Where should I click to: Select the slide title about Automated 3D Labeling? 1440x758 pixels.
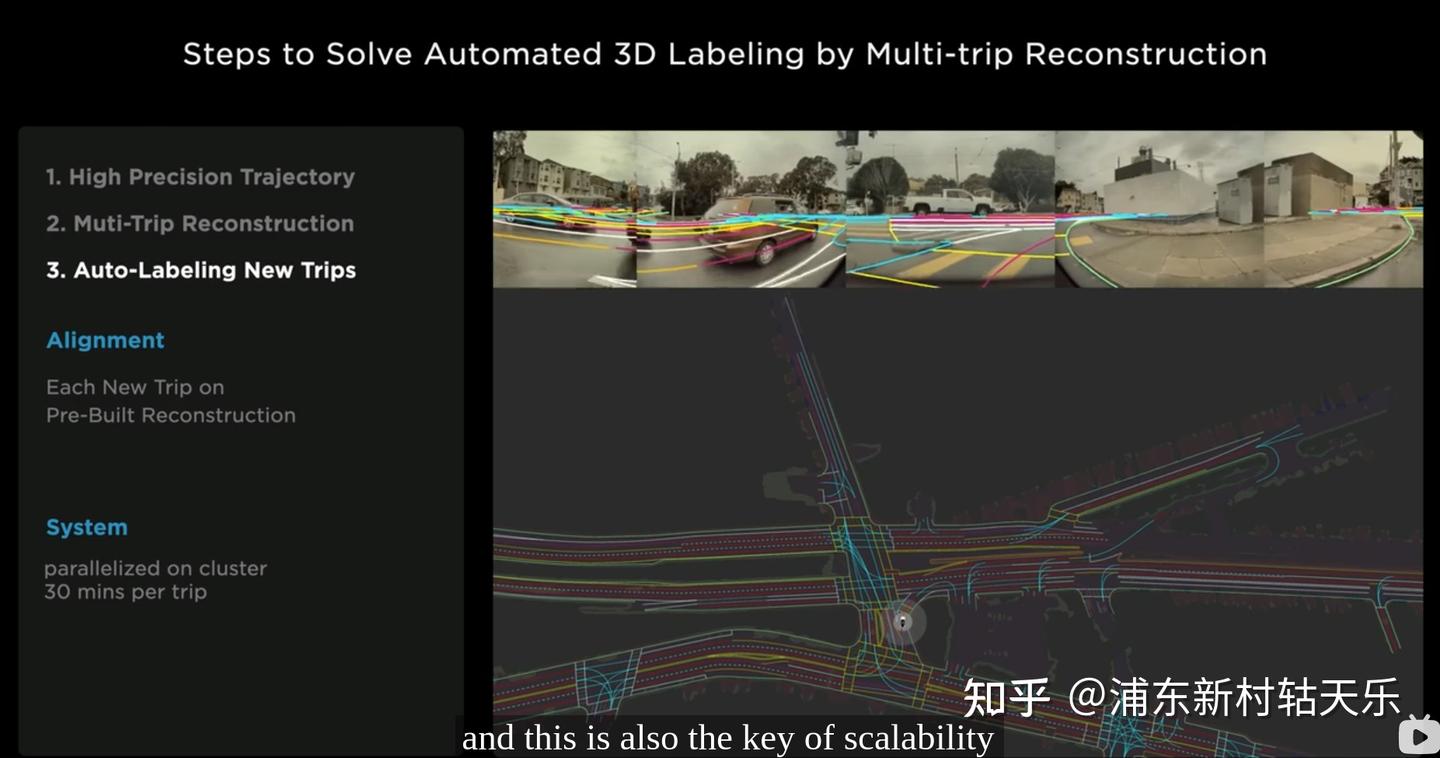pyautogui.click(x=725, y=54)
